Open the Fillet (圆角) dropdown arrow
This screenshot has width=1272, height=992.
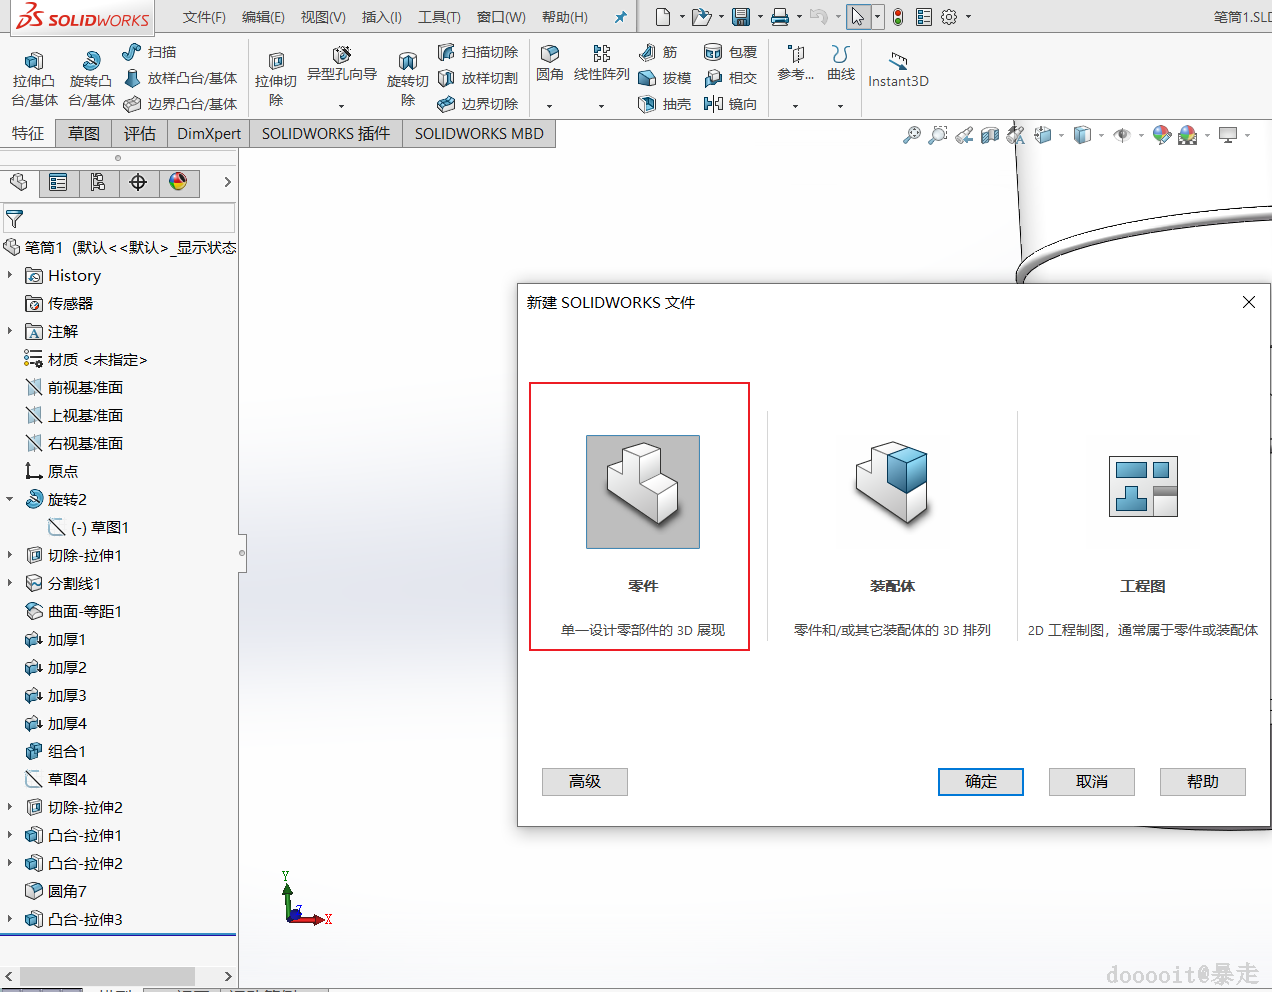549,106
